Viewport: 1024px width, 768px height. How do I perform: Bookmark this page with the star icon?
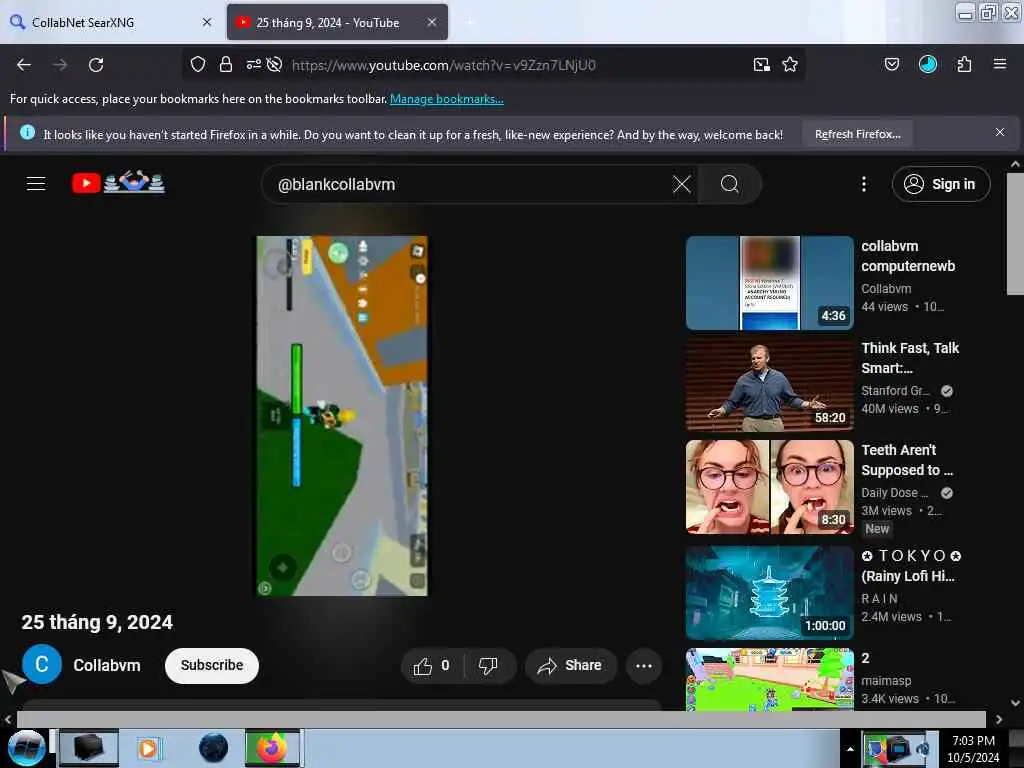[x=790, y=65]
